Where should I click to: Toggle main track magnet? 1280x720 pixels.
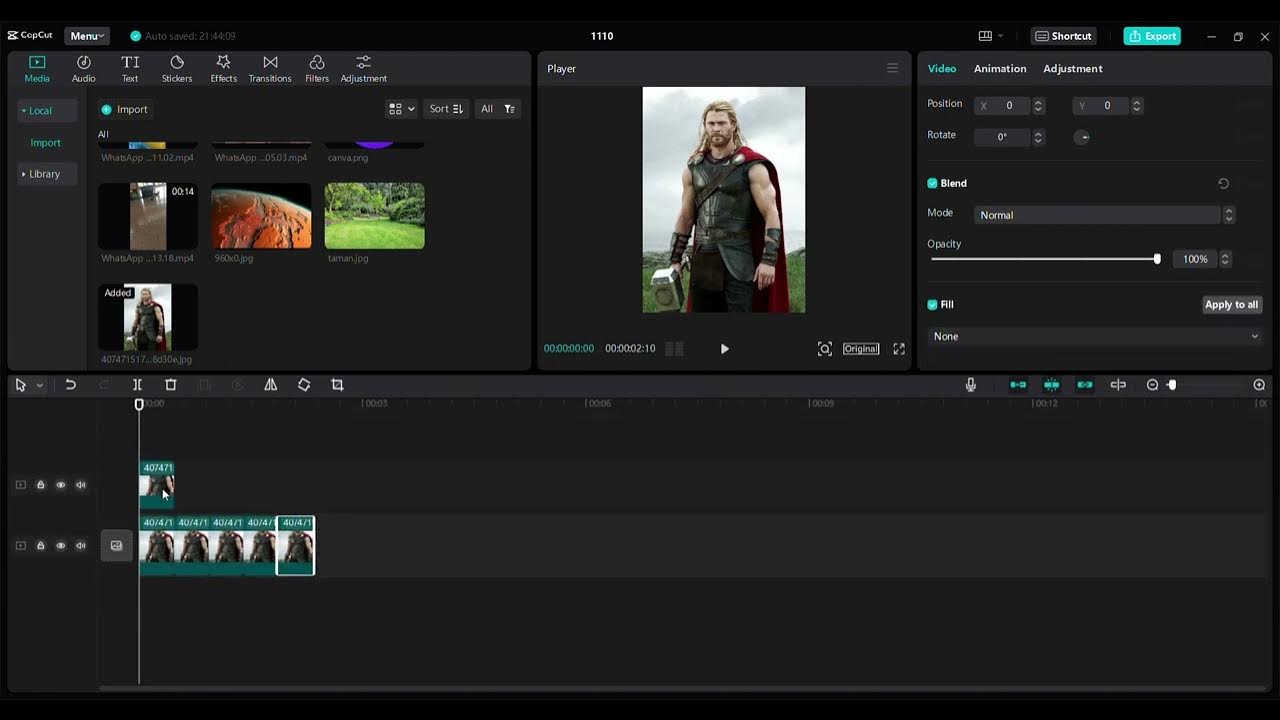[x=1018, y=385]
